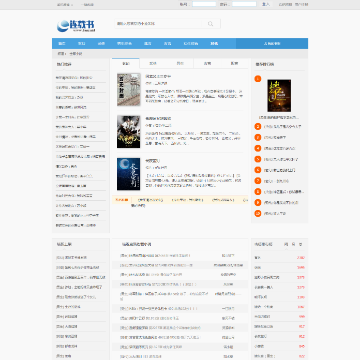Click the login button after the password field
Screen dimensions: 360x360
pos(266,4)
